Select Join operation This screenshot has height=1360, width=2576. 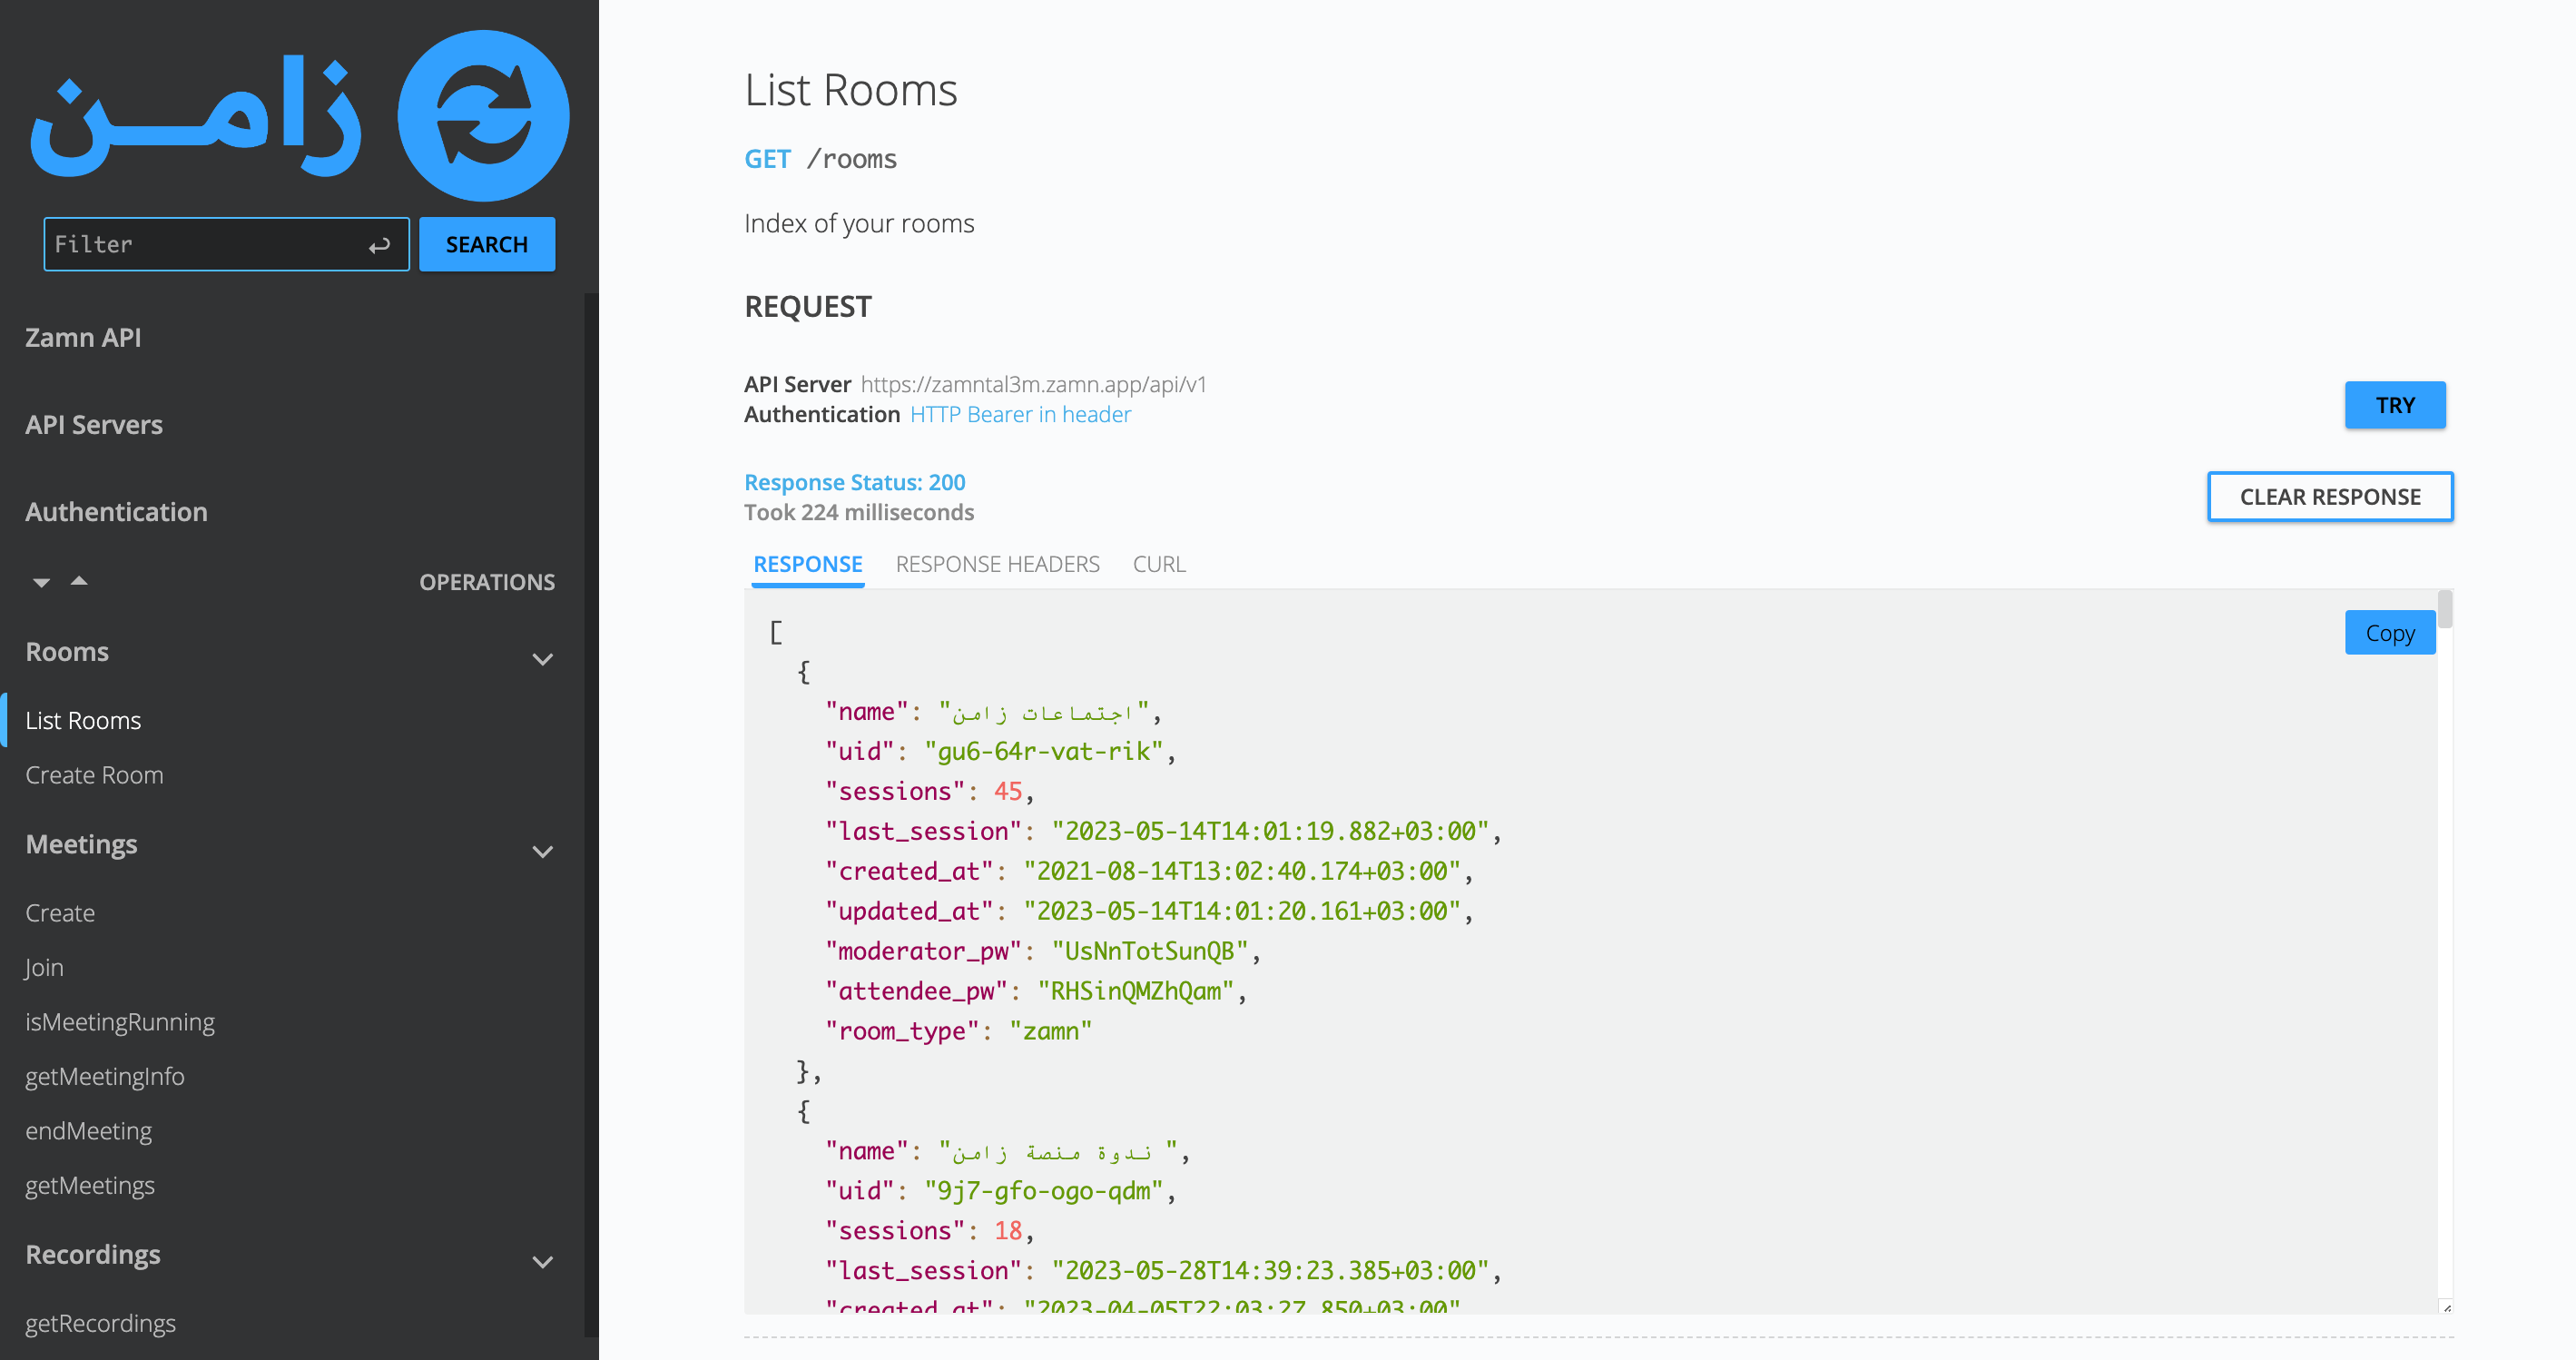[44, 967]
